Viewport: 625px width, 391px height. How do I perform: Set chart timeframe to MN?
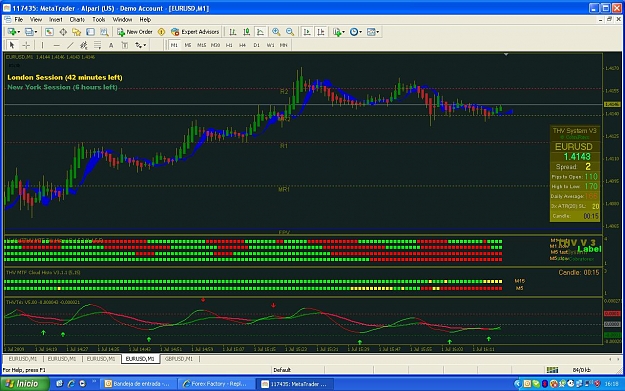click(x=283, y=45)
